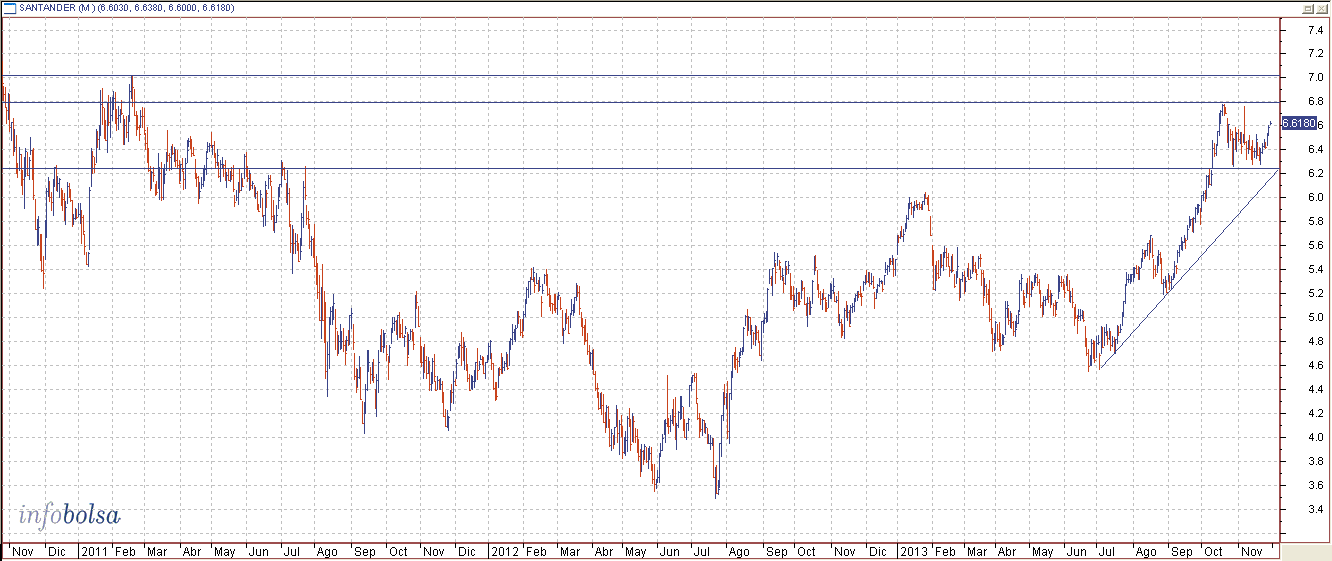This screenshot has width=1332, height=561.
Task: Select the current price label 6.6180
Action: click(1298, 123)
